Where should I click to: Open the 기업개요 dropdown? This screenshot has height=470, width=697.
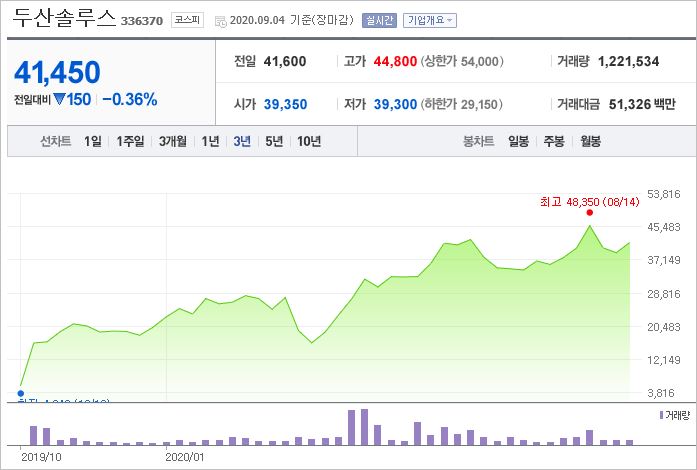429,20
